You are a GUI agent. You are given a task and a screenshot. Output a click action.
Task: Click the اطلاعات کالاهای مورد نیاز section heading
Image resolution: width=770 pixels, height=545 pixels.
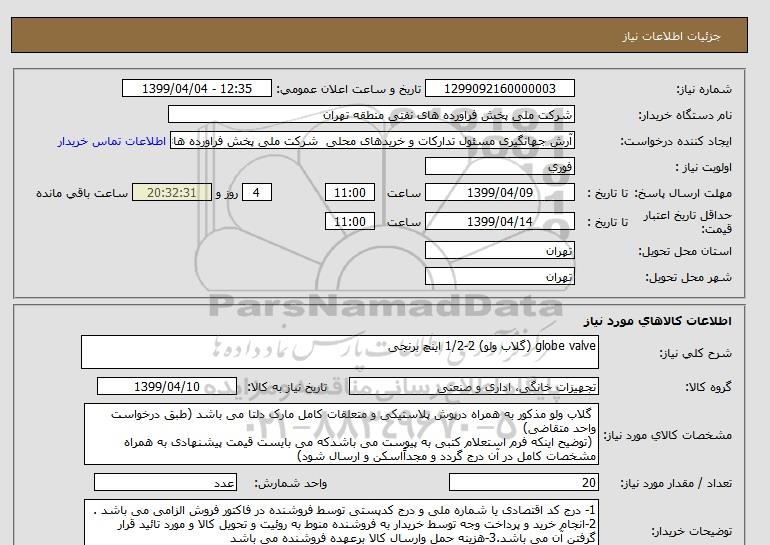coord(658,321)
